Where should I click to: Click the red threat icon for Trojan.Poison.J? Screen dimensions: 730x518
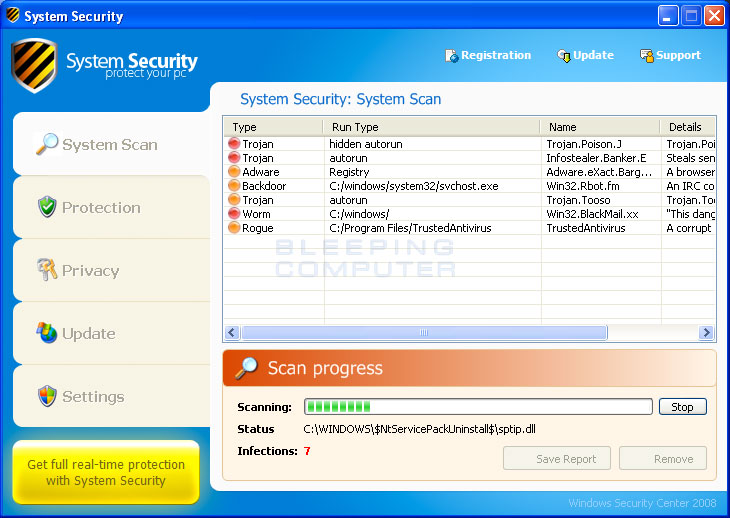click(x=234, y=143)
